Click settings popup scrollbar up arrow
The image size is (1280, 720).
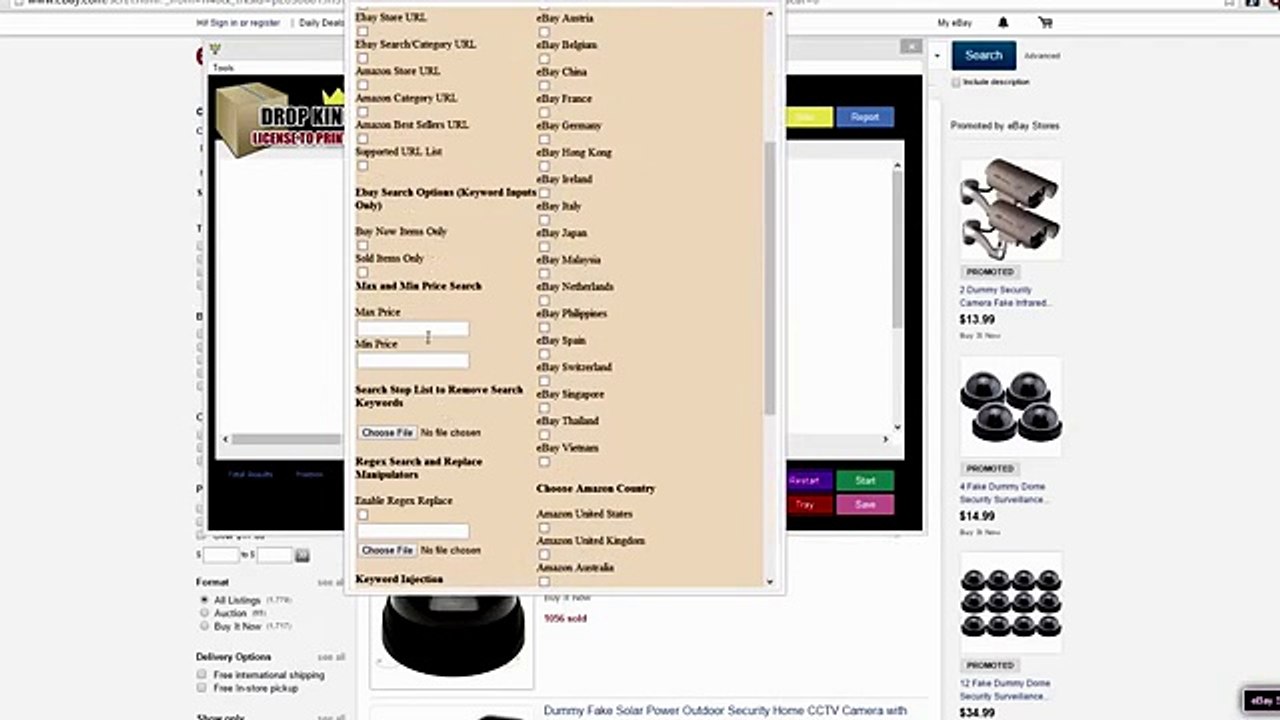click(x=770, y=14)
